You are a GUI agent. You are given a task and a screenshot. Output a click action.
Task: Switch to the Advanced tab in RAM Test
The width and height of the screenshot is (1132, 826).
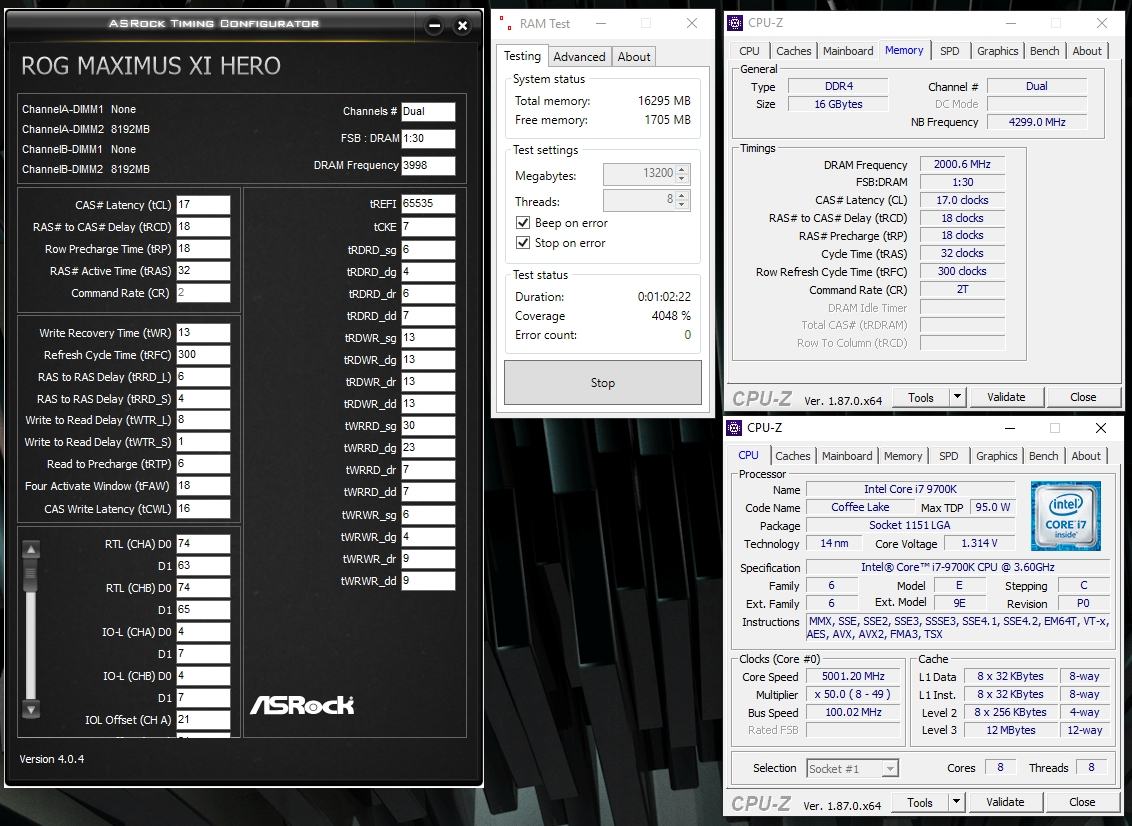[x=579, y=57]
